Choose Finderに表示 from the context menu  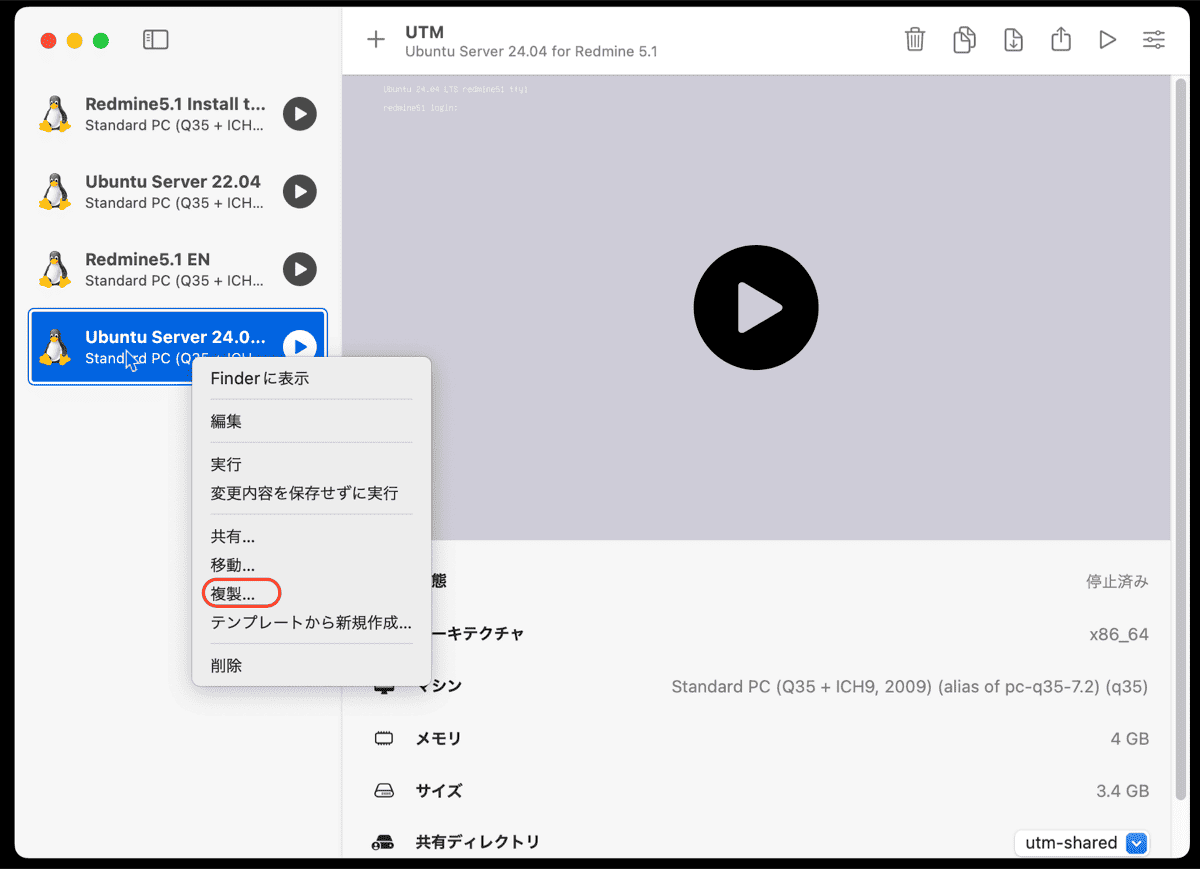(x=259, y=379)
